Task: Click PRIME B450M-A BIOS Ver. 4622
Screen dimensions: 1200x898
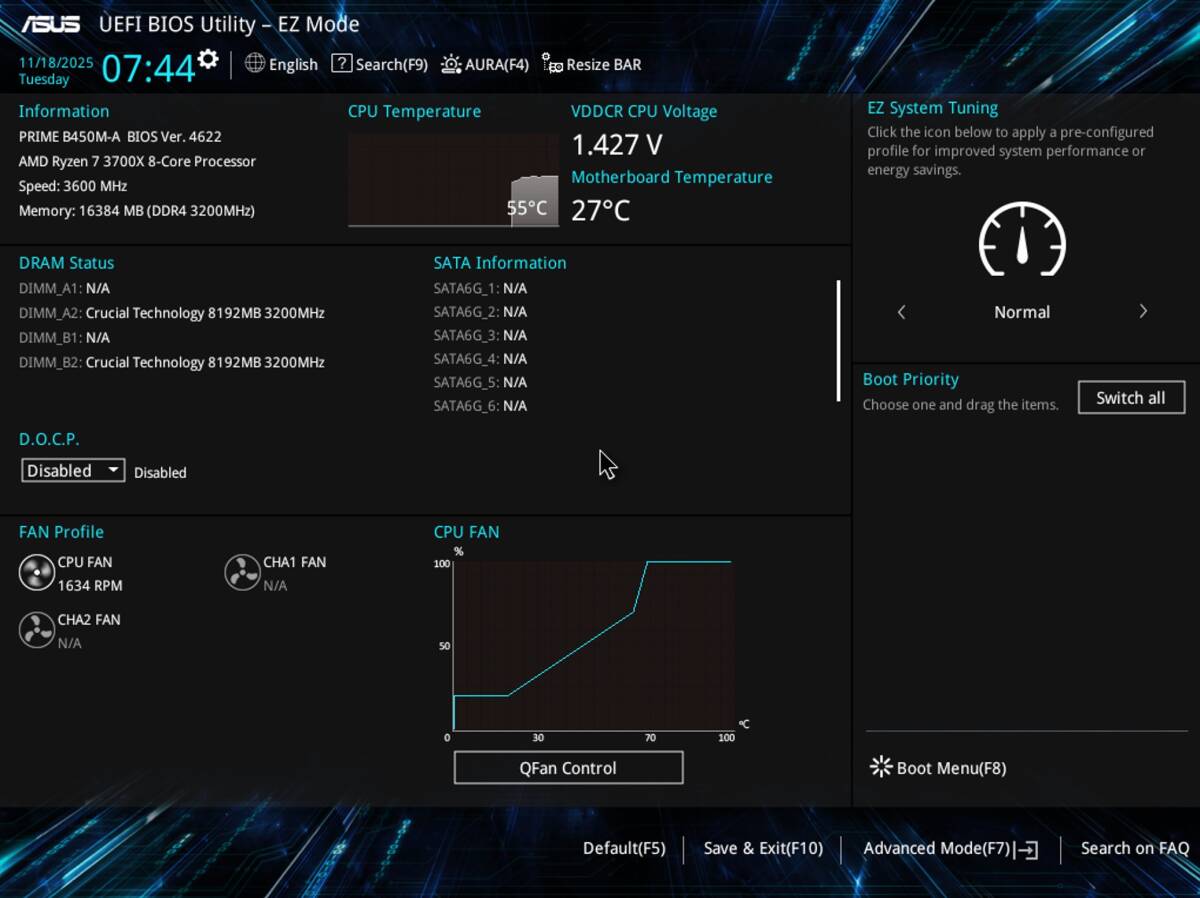Action: [120, 137]
